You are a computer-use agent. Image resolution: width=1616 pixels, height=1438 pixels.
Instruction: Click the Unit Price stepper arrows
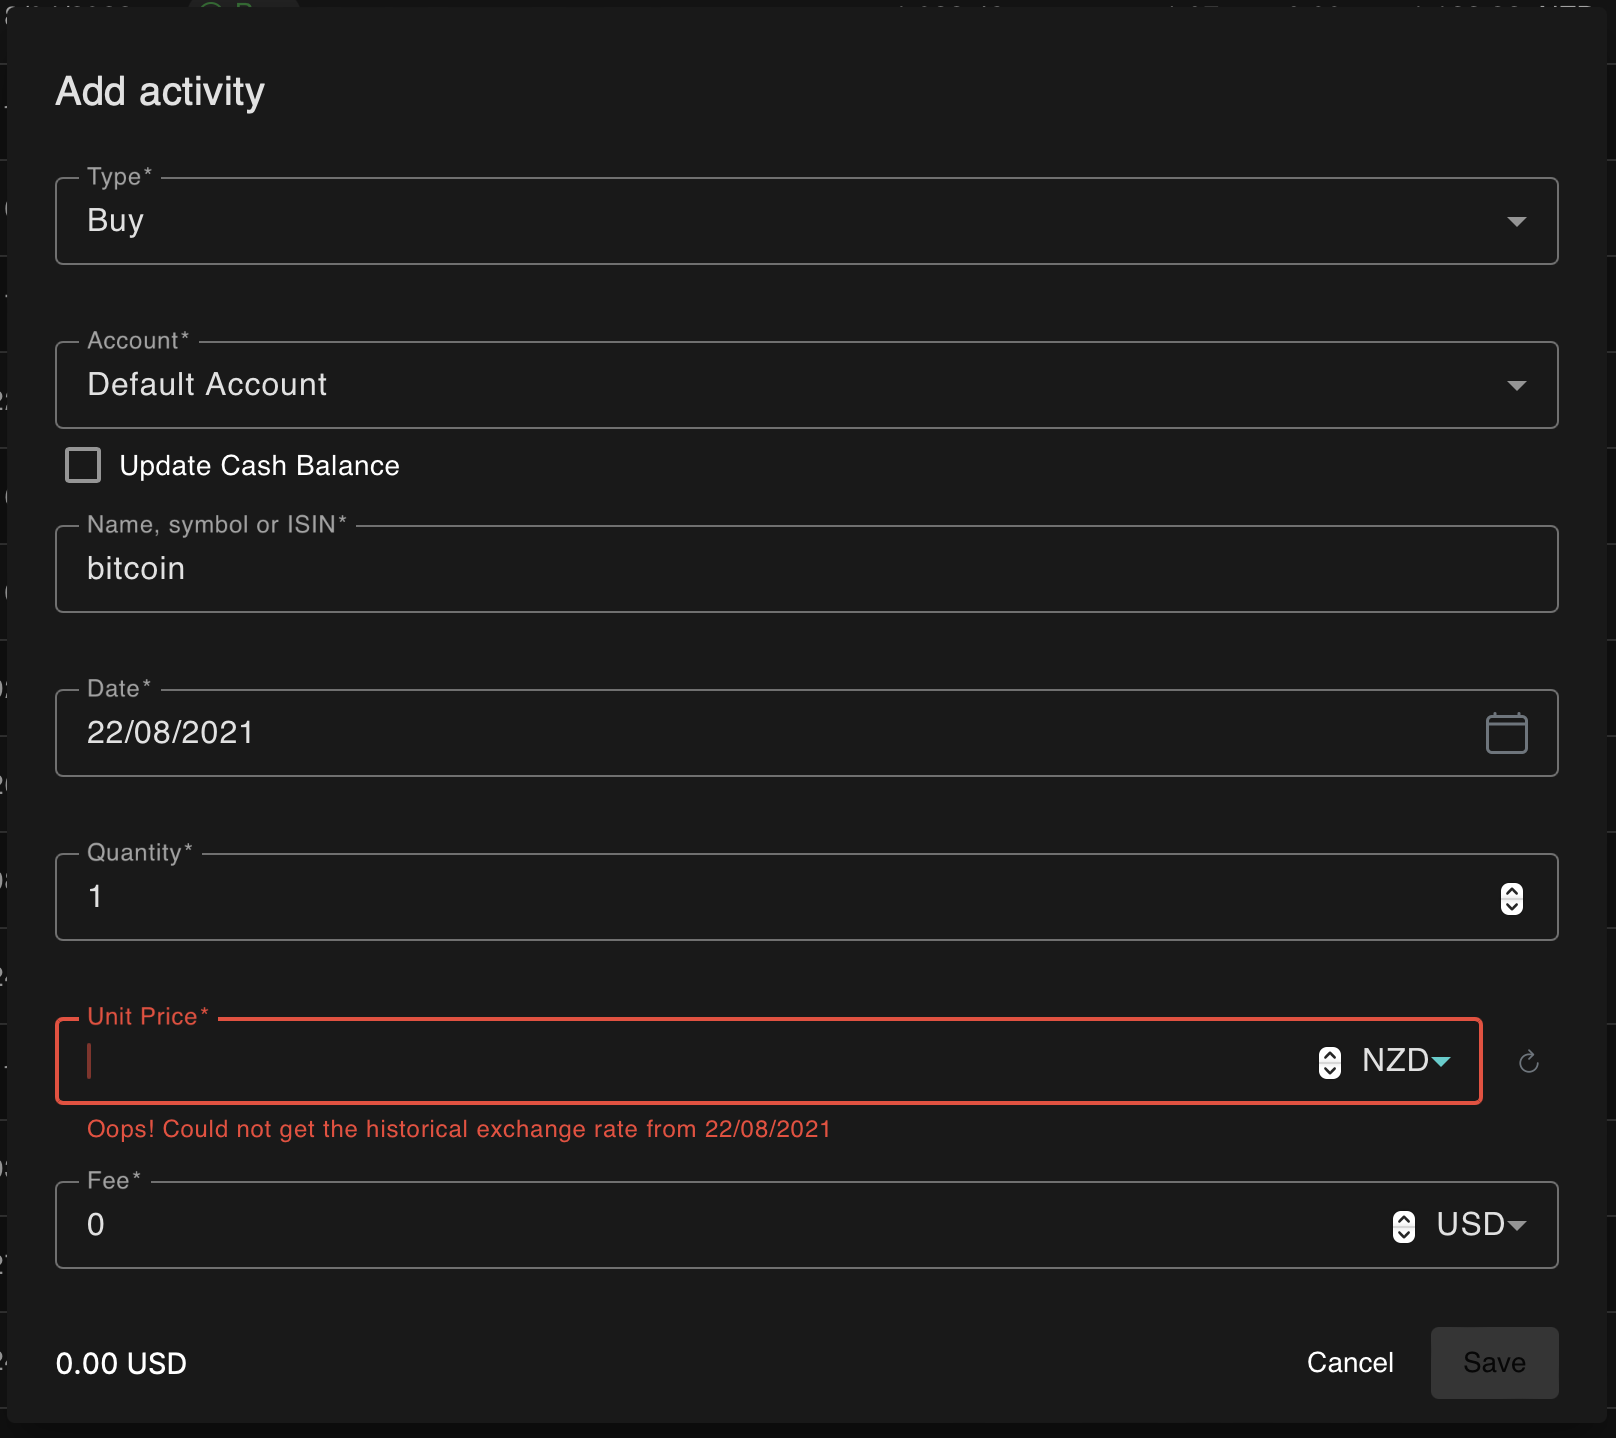pos(1329,1061)
